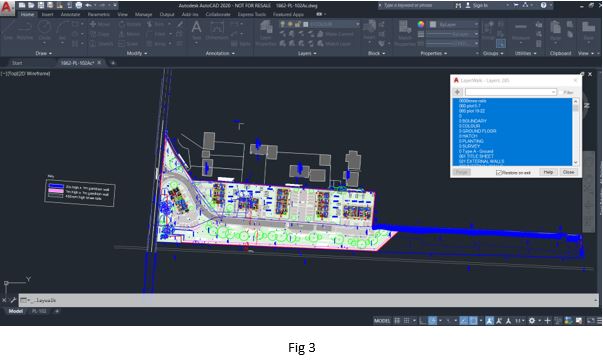This screenshot has width=603, height=360.
Task: Select the Arc tool
Action: pos(62,30)
